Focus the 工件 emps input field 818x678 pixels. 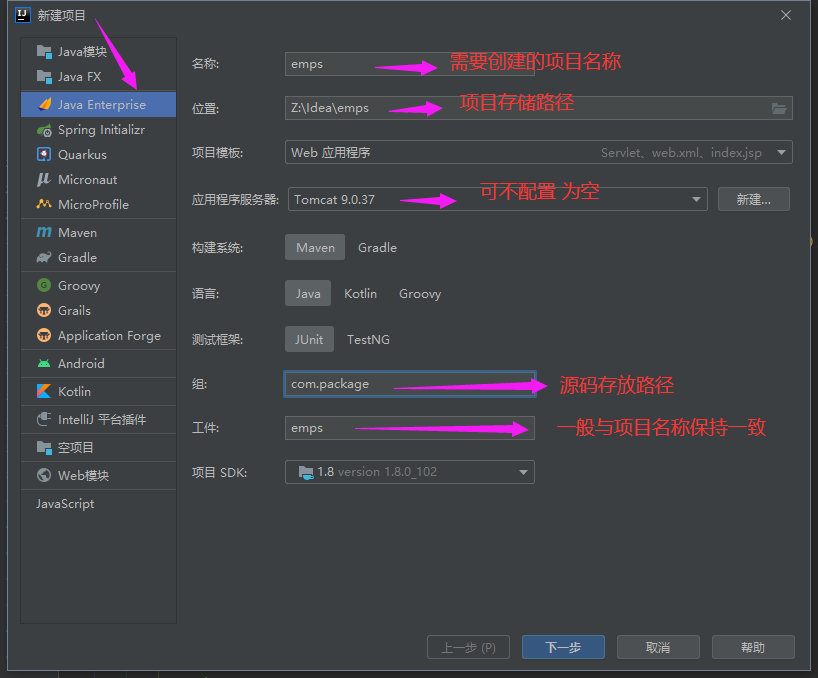tap(410, 428)
